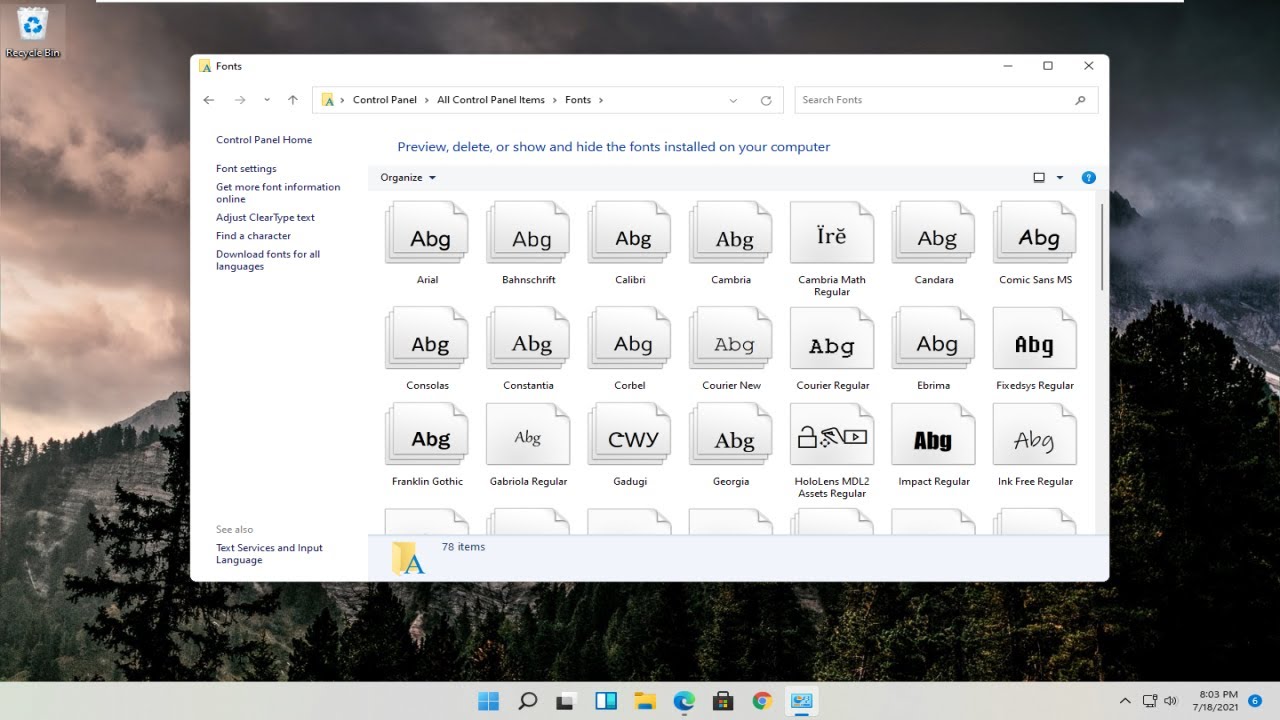Viewport: 1280px width, 720px height.
Task: Select the Candara font icon
Action: 934,233
